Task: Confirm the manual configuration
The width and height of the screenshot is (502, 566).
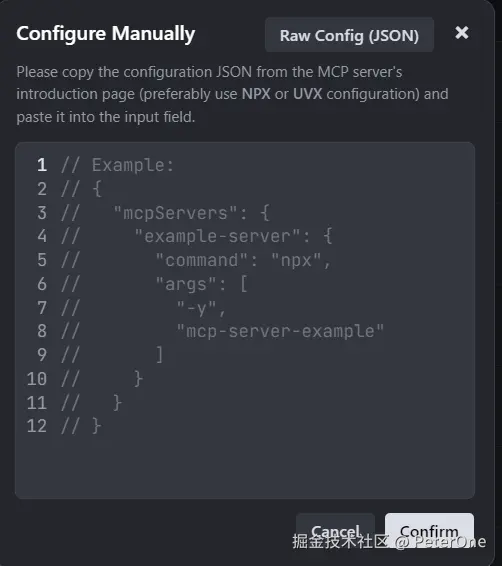Action: click(429, 531)
